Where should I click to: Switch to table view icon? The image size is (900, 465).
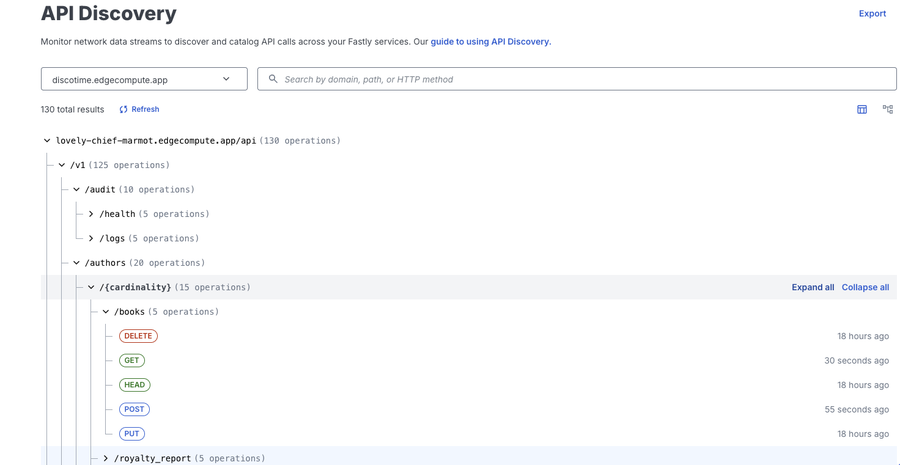click(862, 110)
